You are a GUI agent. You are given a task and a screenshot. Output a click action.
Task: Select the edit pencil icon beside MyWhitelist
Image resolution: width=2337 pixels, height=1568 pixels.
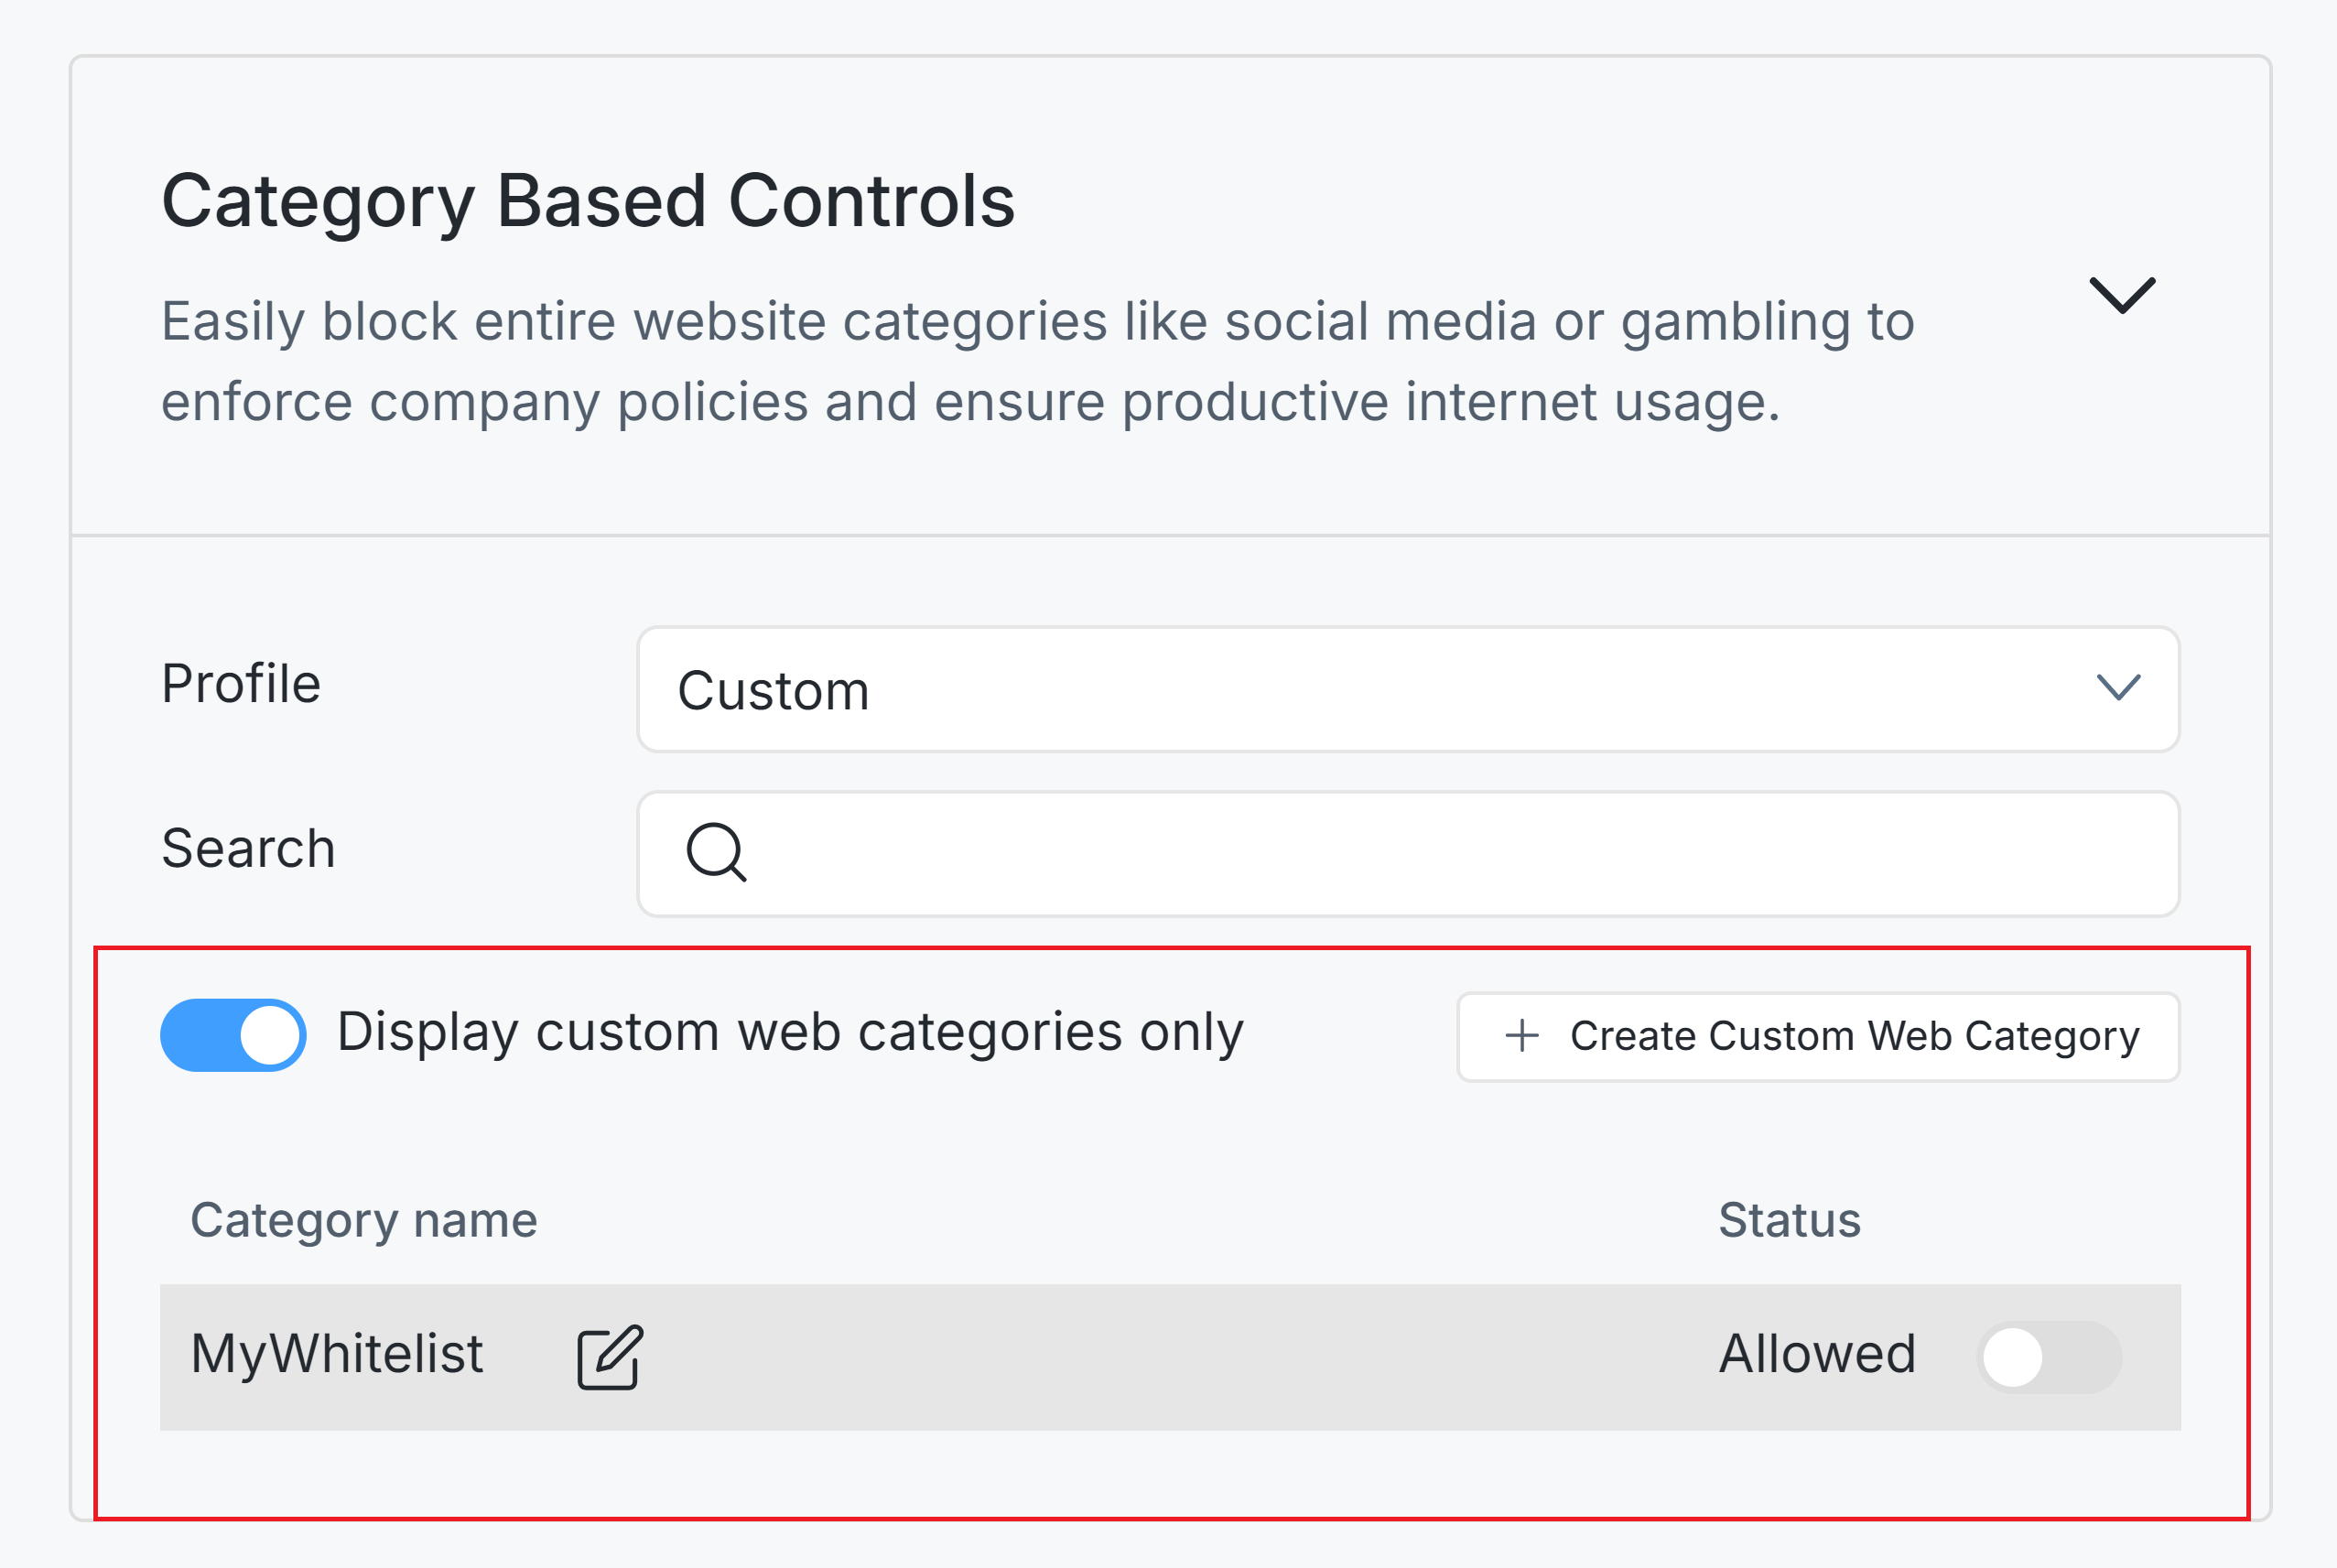607,1355
